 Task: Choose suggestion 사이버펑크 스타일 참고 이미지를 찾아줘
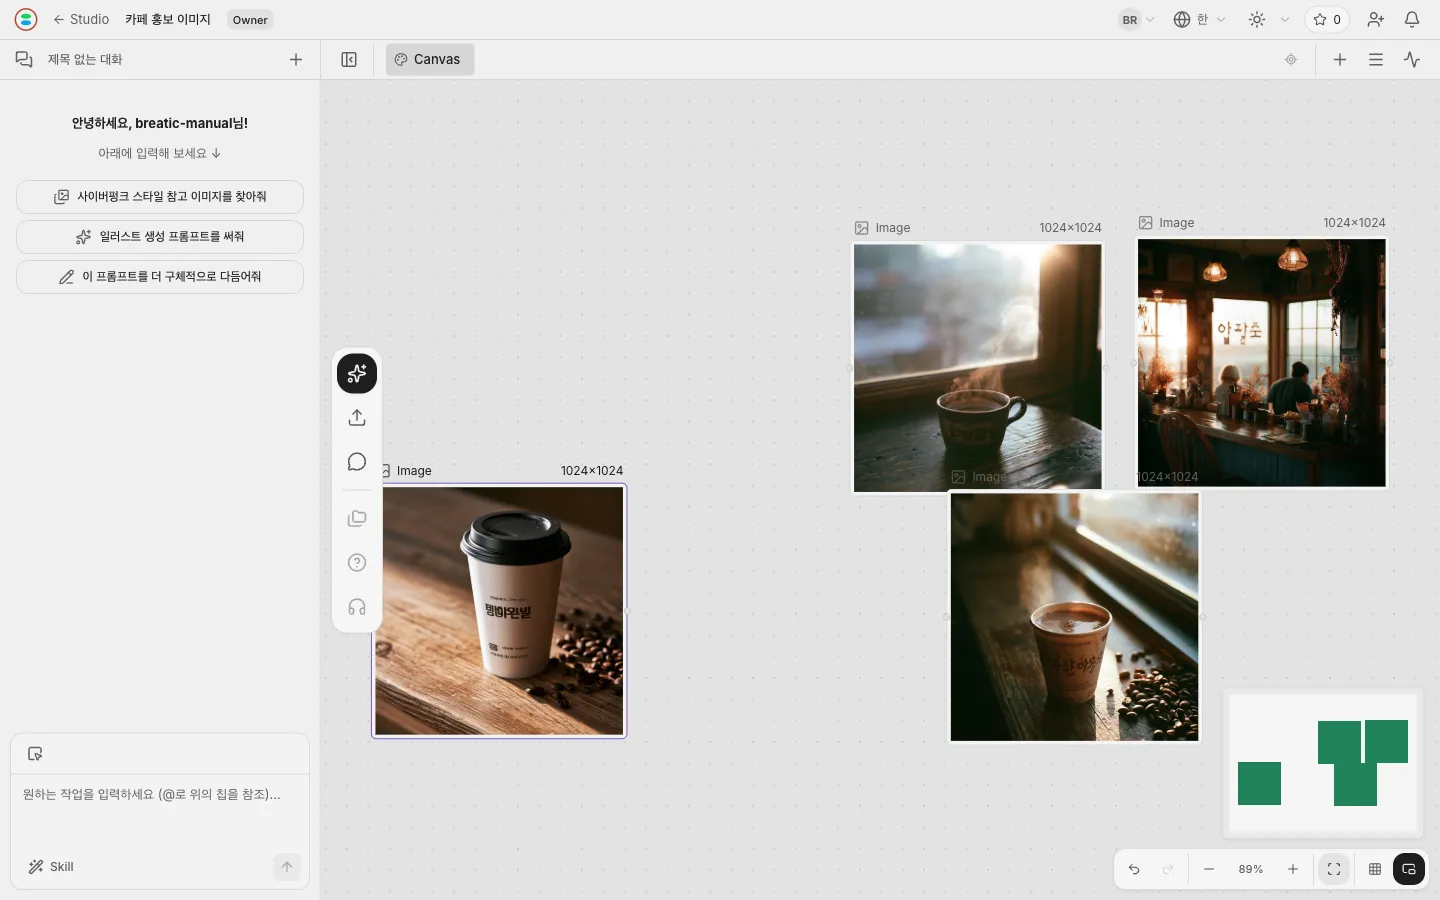pos(160,197)
